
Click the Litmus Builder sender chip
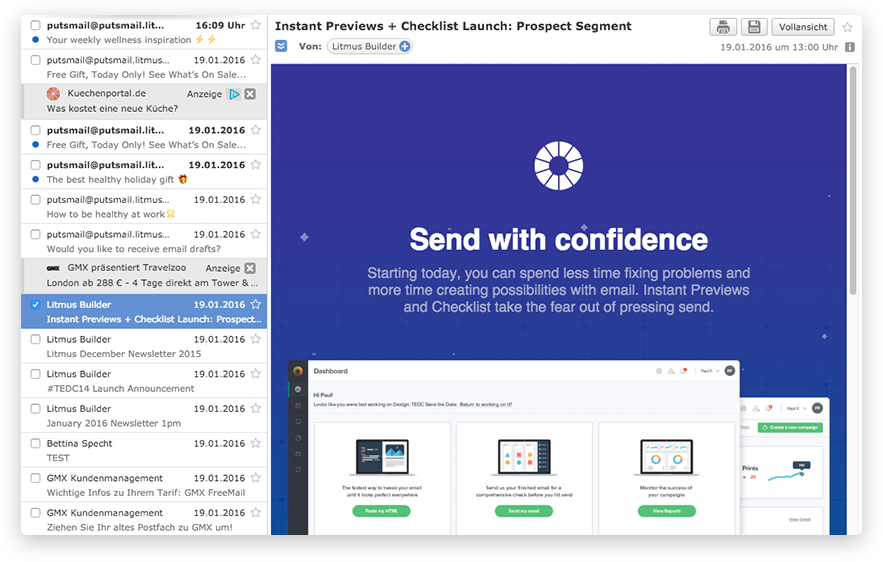pyautogui.click(x=369, y=46)
